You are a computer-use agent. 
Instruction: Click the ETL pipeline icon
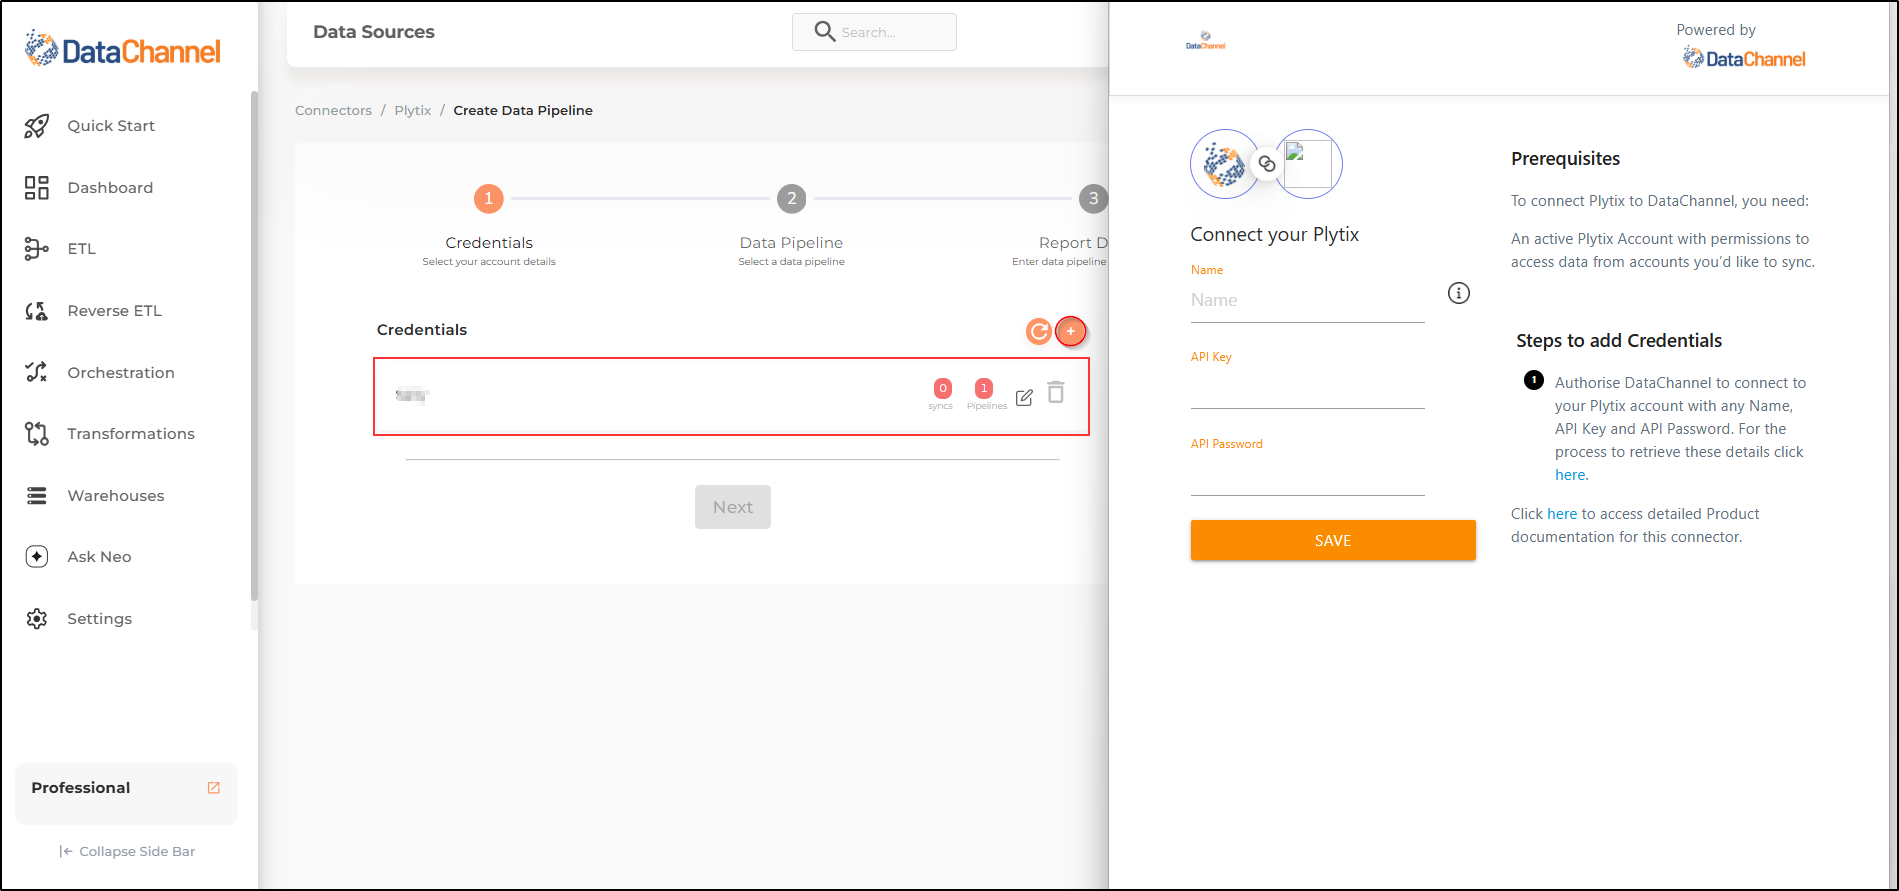pos(37,249)
